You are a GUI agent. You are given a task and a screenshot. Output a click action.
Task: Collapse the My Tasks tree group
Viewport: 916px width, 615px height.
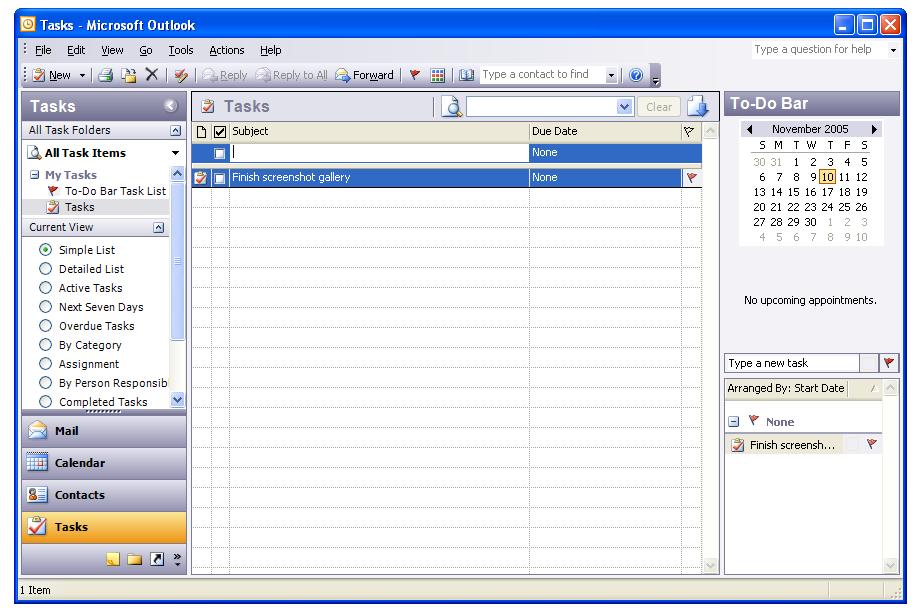click(x=34, y=175)
